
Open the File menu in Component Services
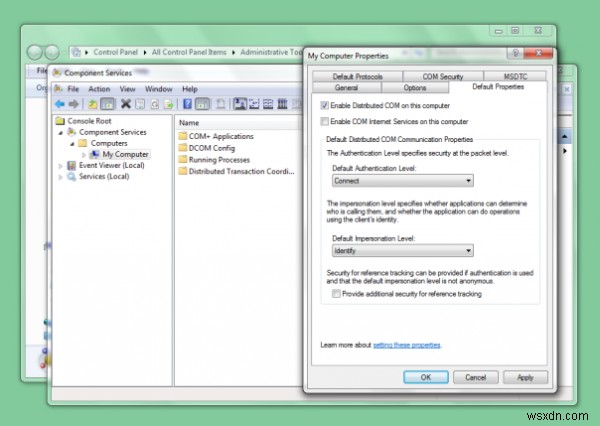[x=73, y=89]
